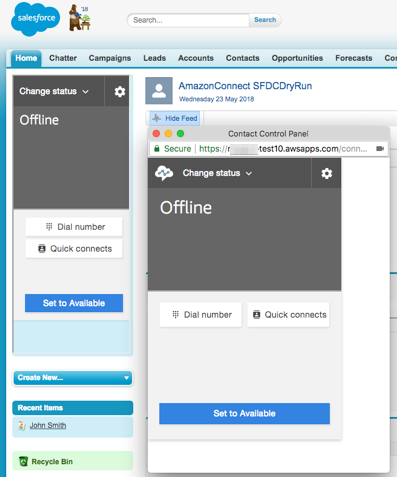Click the Salesforce cloud logo
This screenshot has height=477, width=397.
click(36, 19)
